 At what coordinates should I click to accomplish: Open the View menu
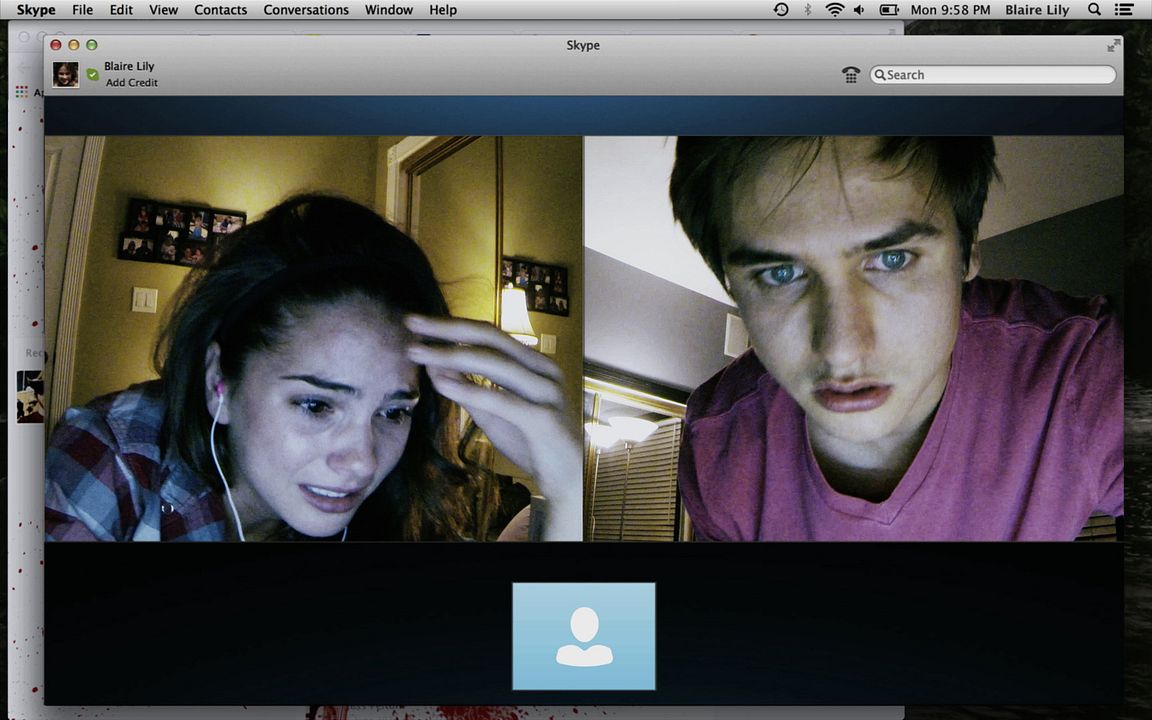[x=163, y=10]
